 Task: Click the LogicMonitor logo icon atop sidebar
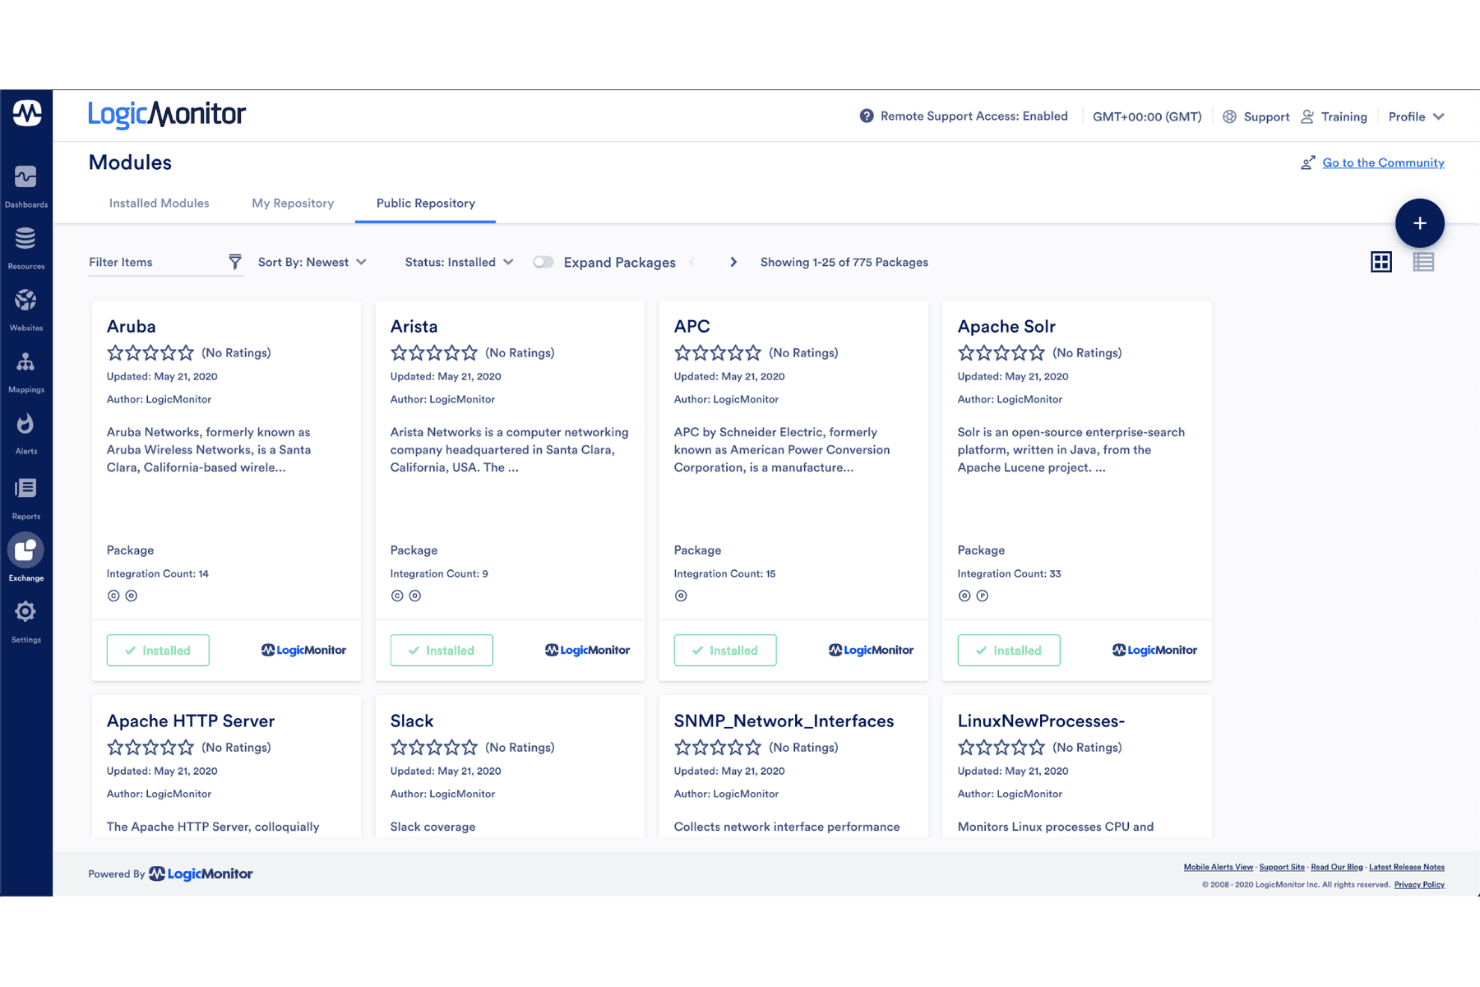27,113
